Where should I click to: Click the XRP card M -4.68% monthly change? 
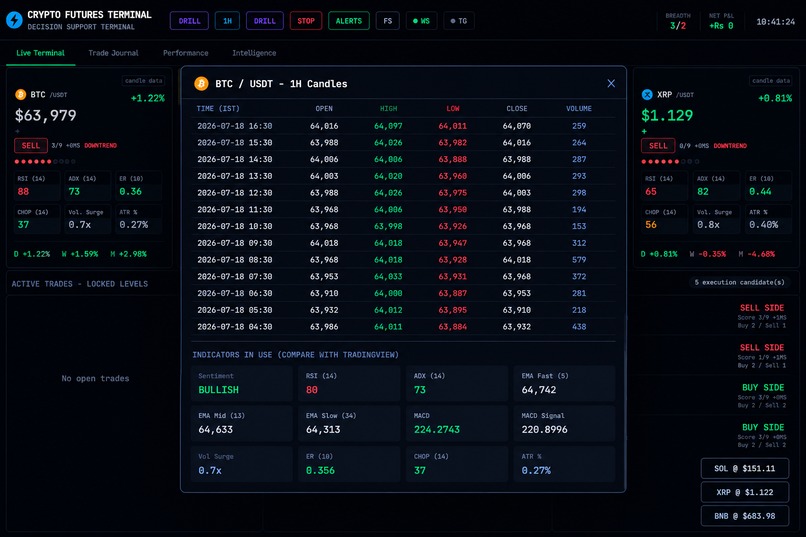click(x=757, y=254)
